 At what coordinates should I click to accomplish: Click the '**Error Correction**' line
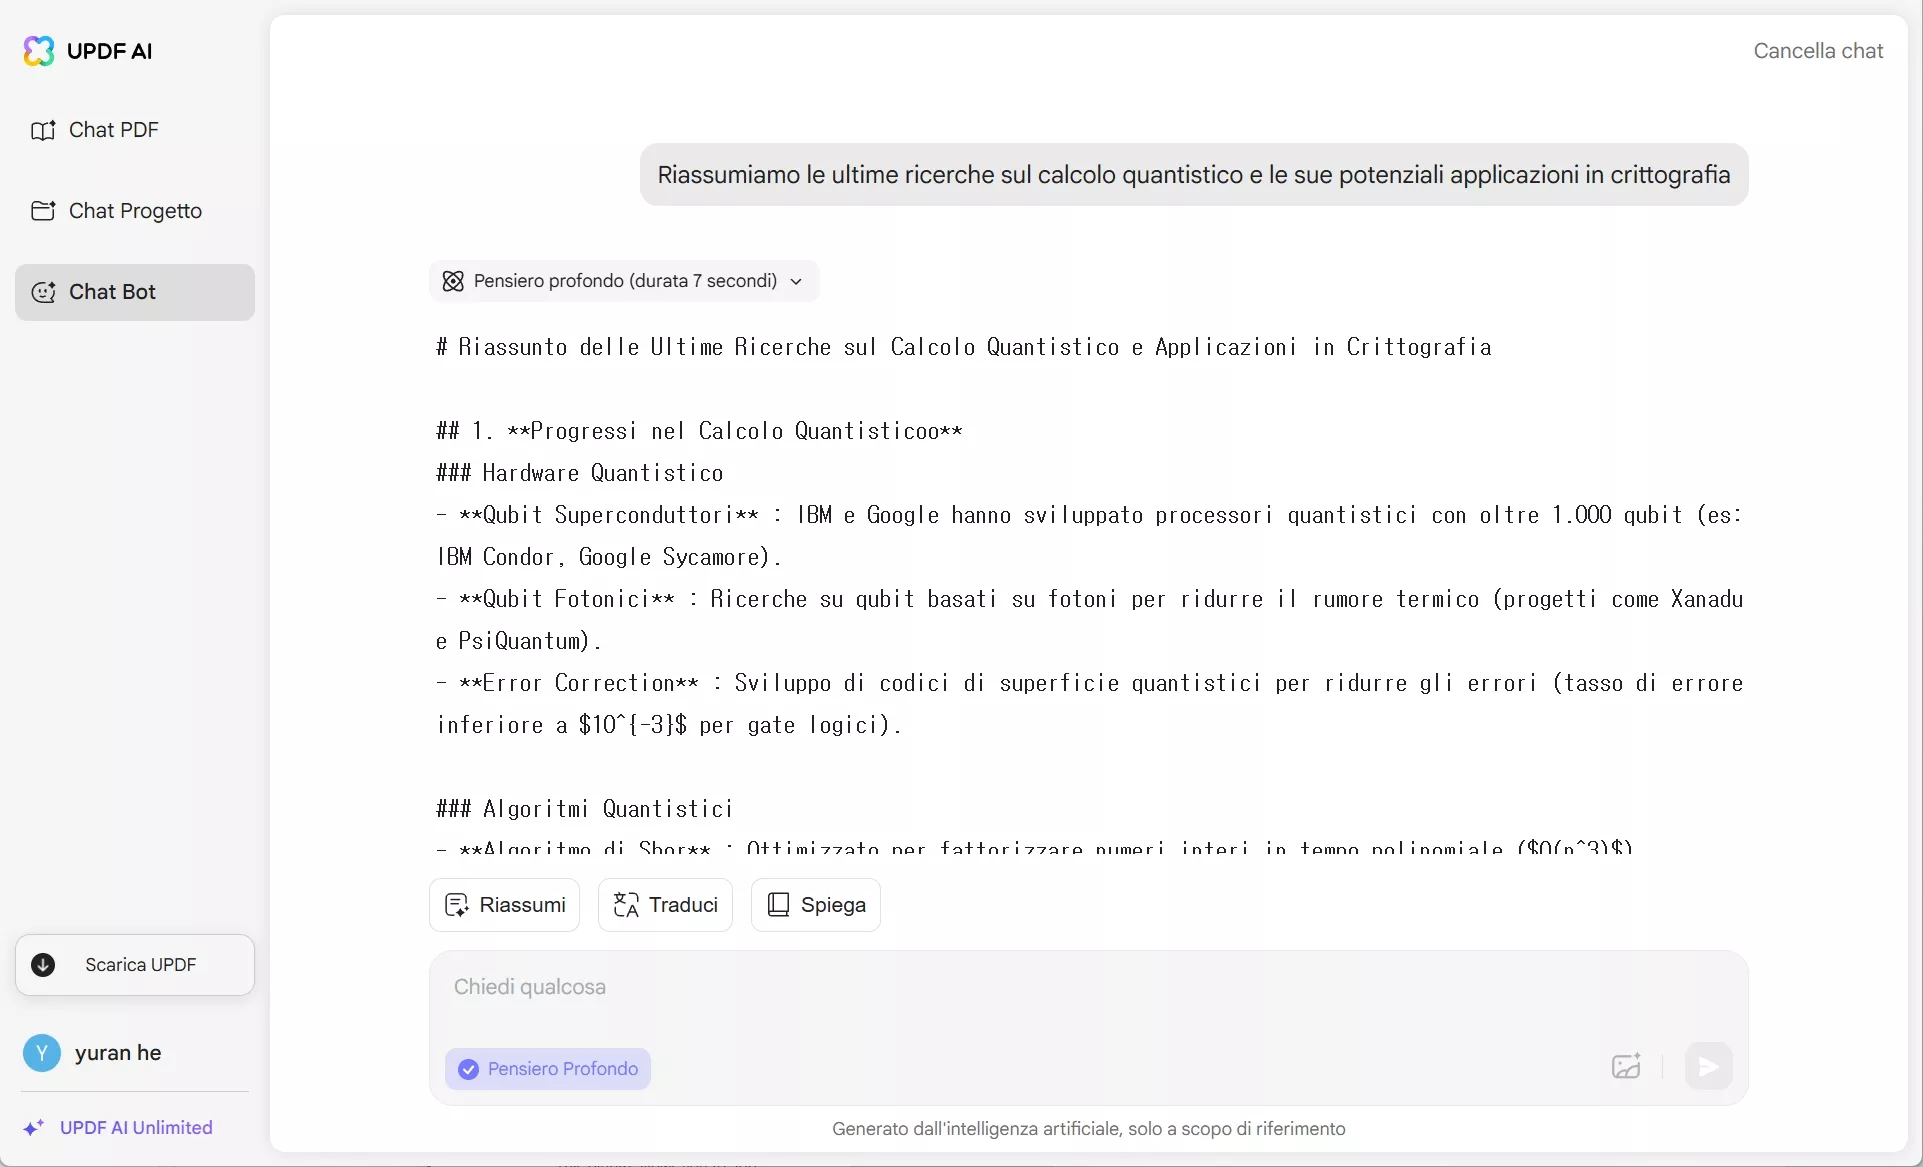1089,704
